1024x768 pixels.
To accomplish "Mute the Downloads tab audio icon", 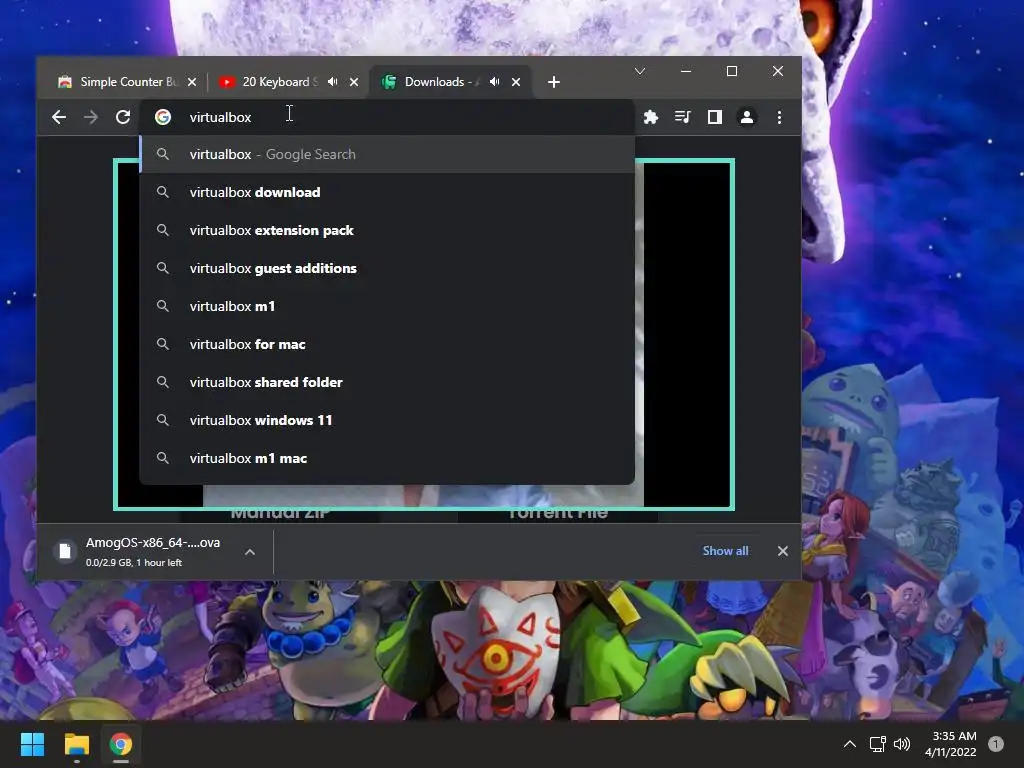I will [495, 82].
